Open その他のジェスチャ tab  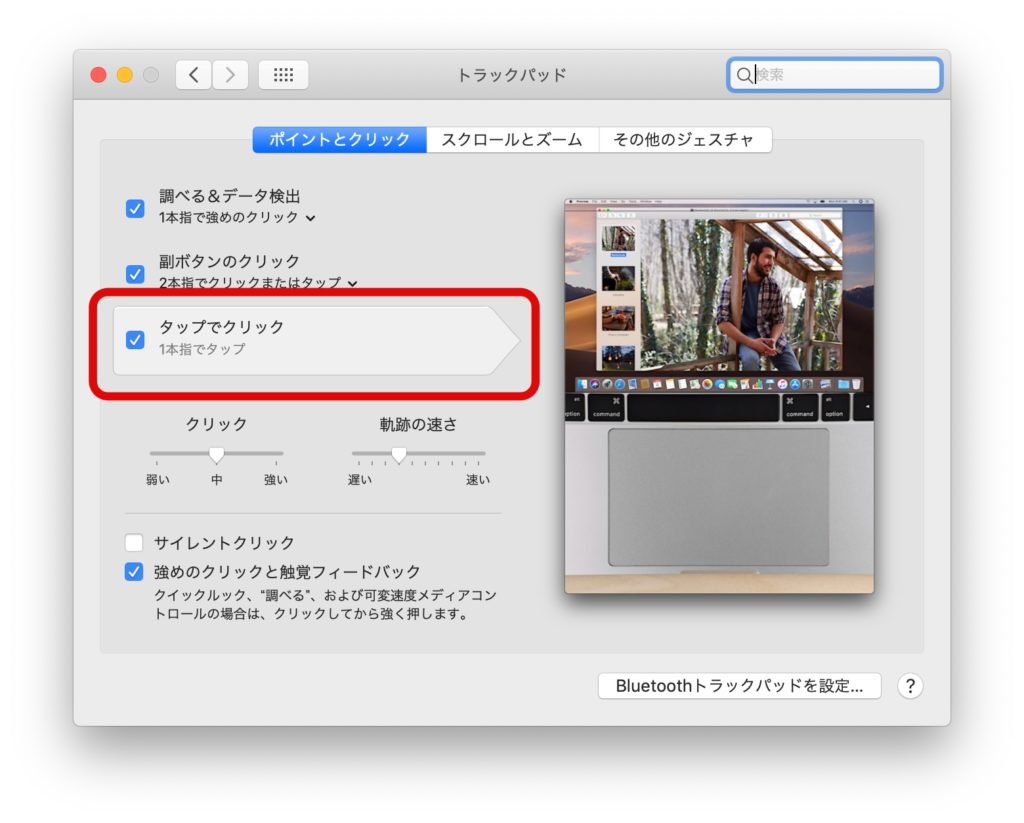[x=684, y=139]
